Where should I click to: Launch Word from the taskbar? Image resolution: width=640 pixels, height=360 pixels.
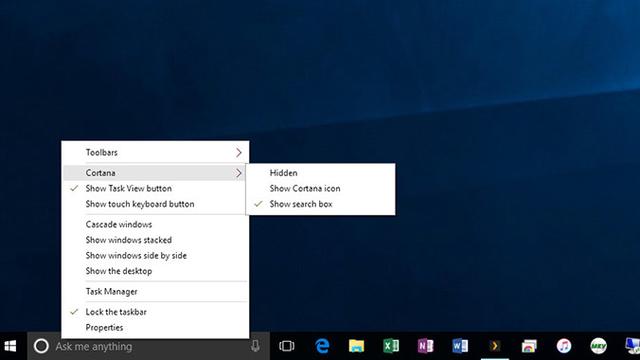coord(460,346)
